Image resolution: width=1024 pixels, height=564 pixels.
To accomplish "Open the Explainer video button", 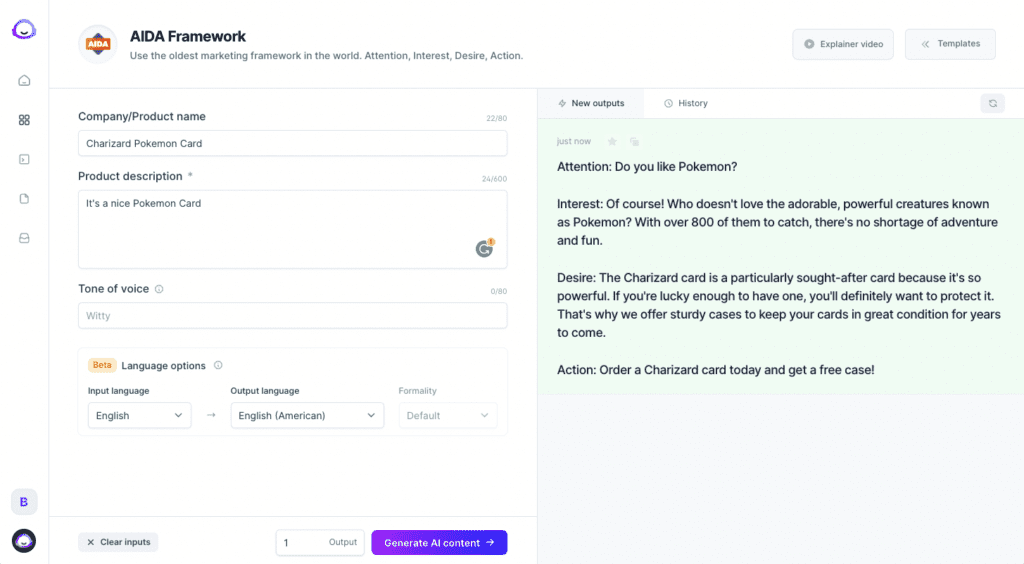I will pos(843,44).
